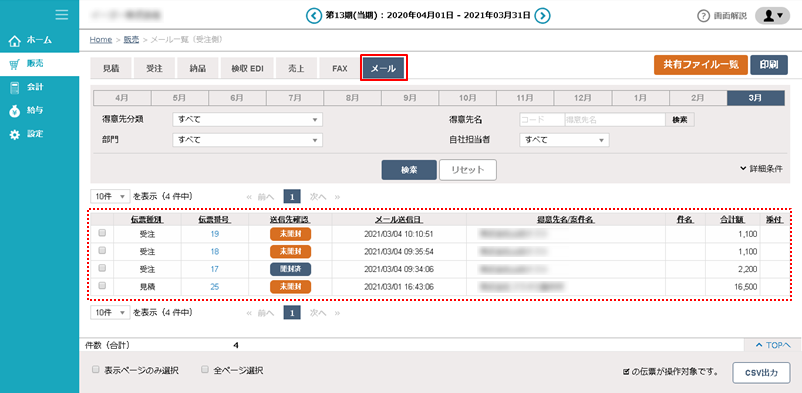Toggle 表示ページのみ選択 checkbox

click(95, 369)
